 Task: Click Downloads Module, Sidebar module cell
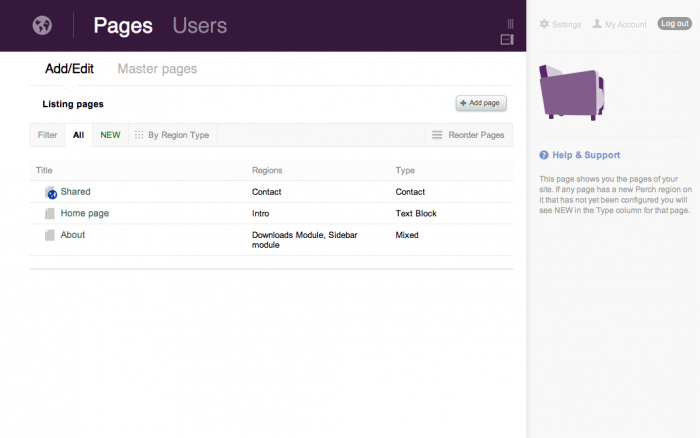click(304, 240)
